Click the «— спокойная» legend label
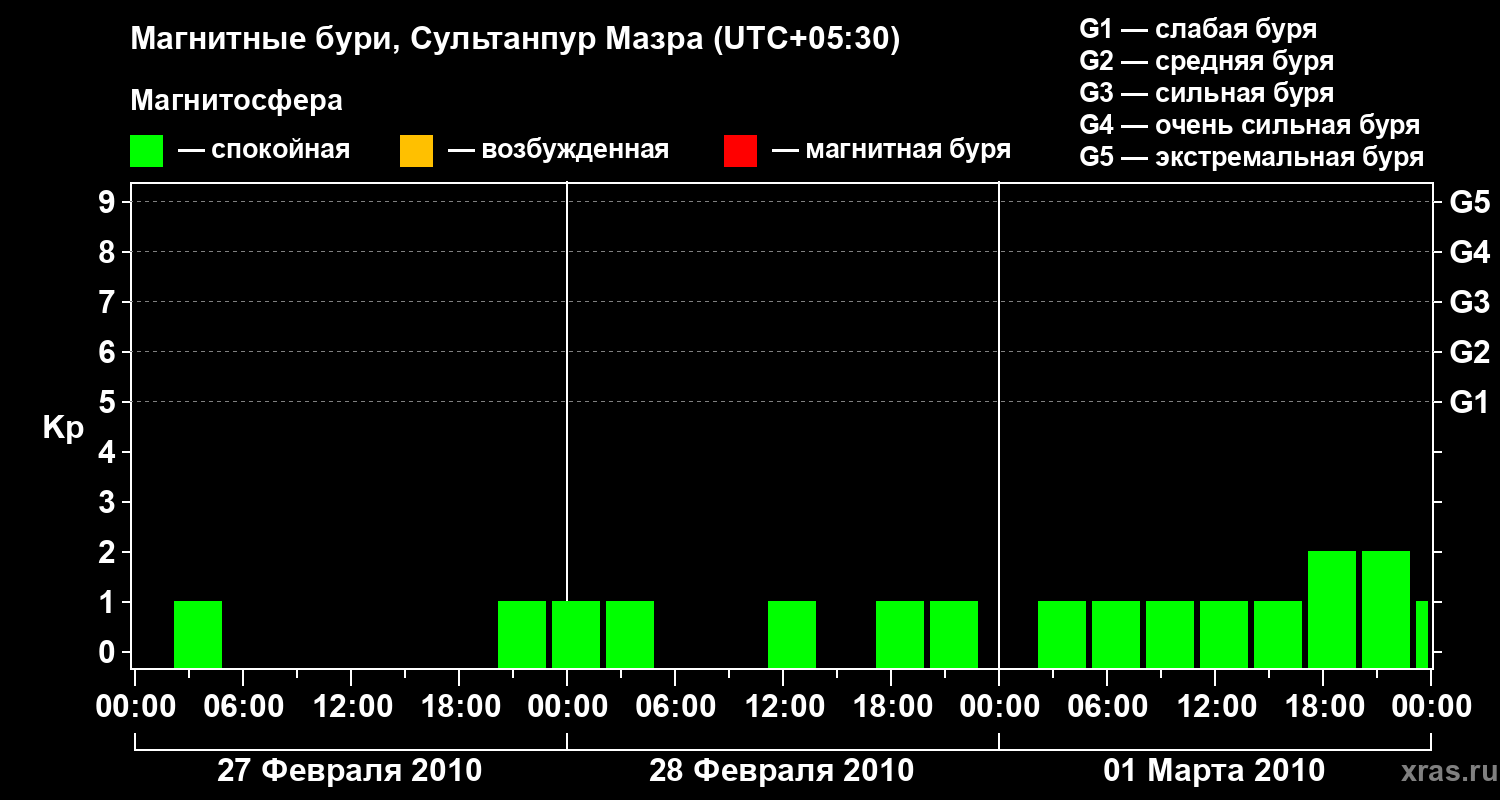 (x=264, y=151)
